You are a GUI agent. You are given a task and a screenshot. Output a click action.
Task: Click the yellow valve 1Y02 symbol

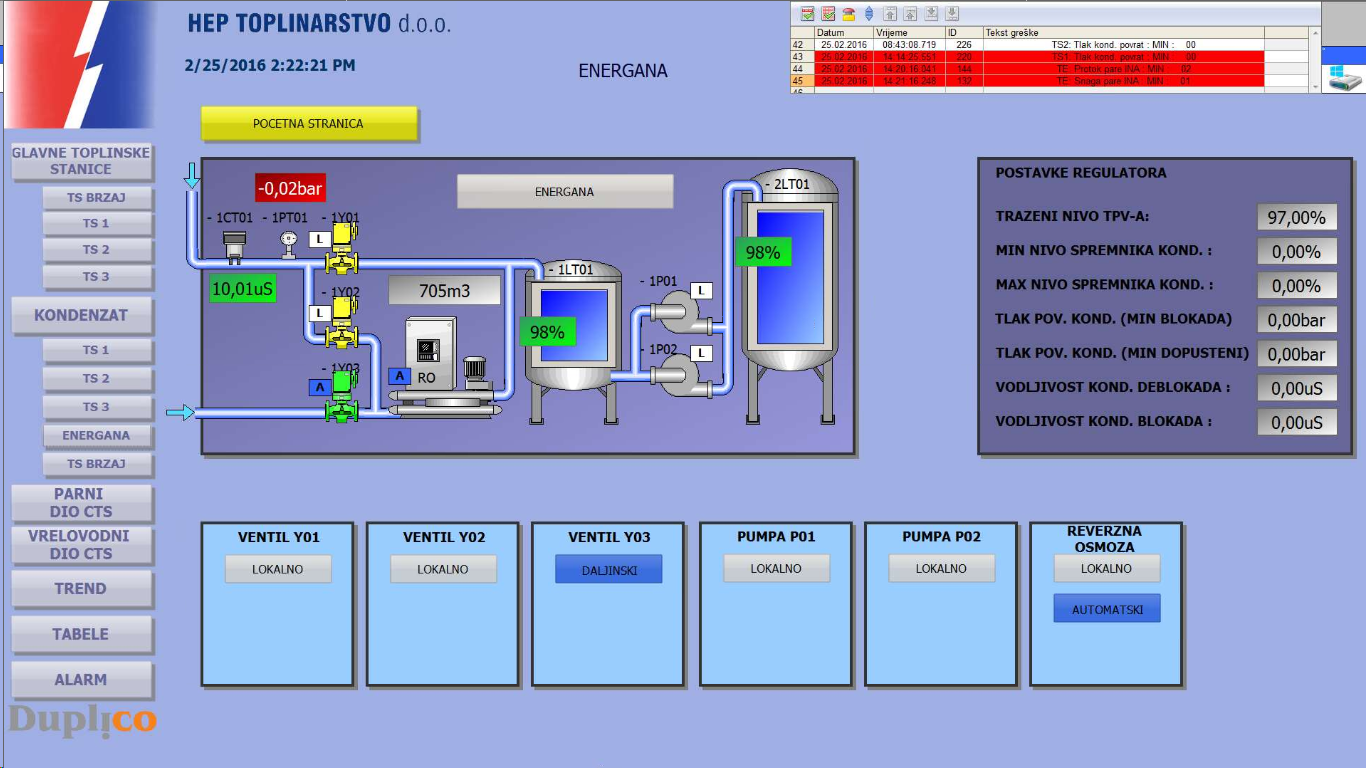[x=342, y=322]
